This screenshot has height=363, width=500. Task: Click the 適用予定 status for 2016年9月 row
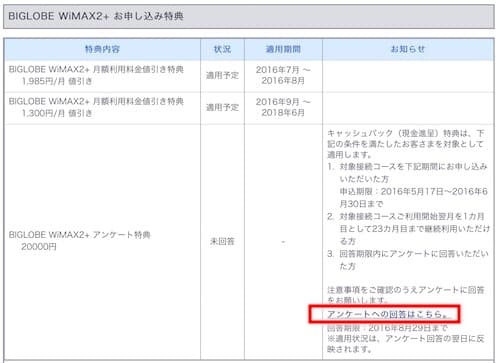(222, 107)
